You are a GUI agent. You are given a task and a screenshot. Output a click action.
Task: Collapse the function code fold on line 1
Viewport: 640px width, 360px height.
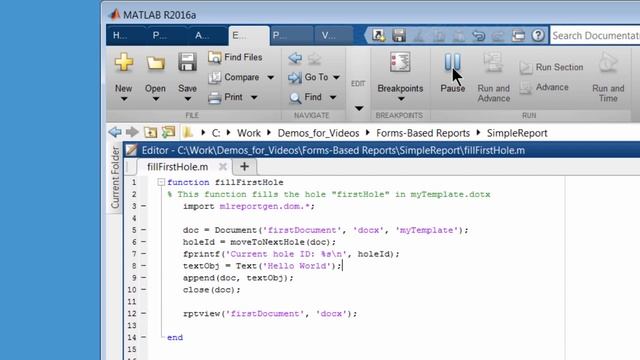[x=161, y=182]
